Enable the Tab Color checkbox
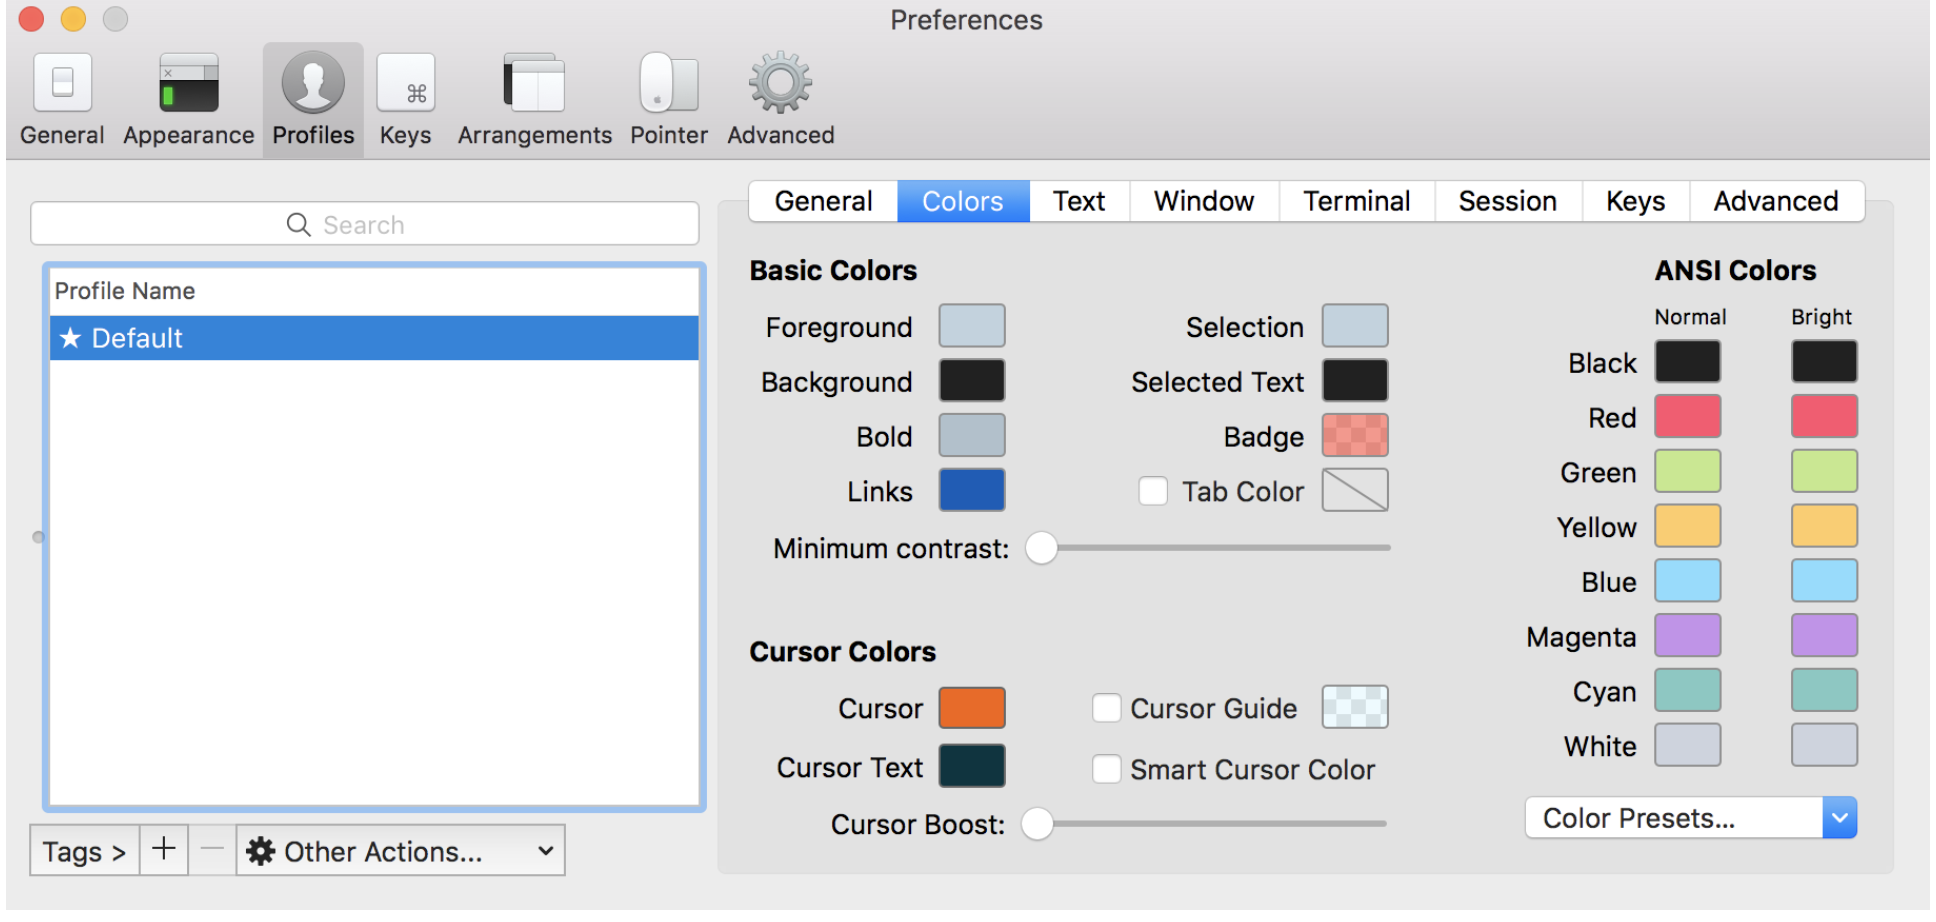The width and height of the screenshot is (1936, 922). tap(1153, 491)
